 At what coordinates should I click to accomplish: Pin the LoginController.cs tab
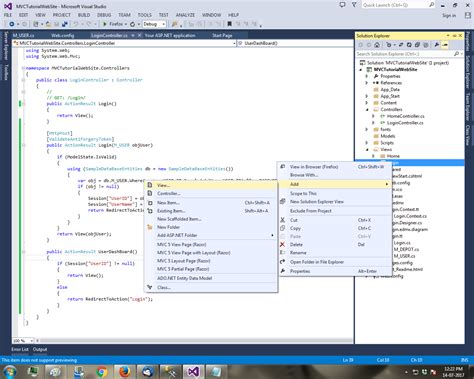pos(133,35)
